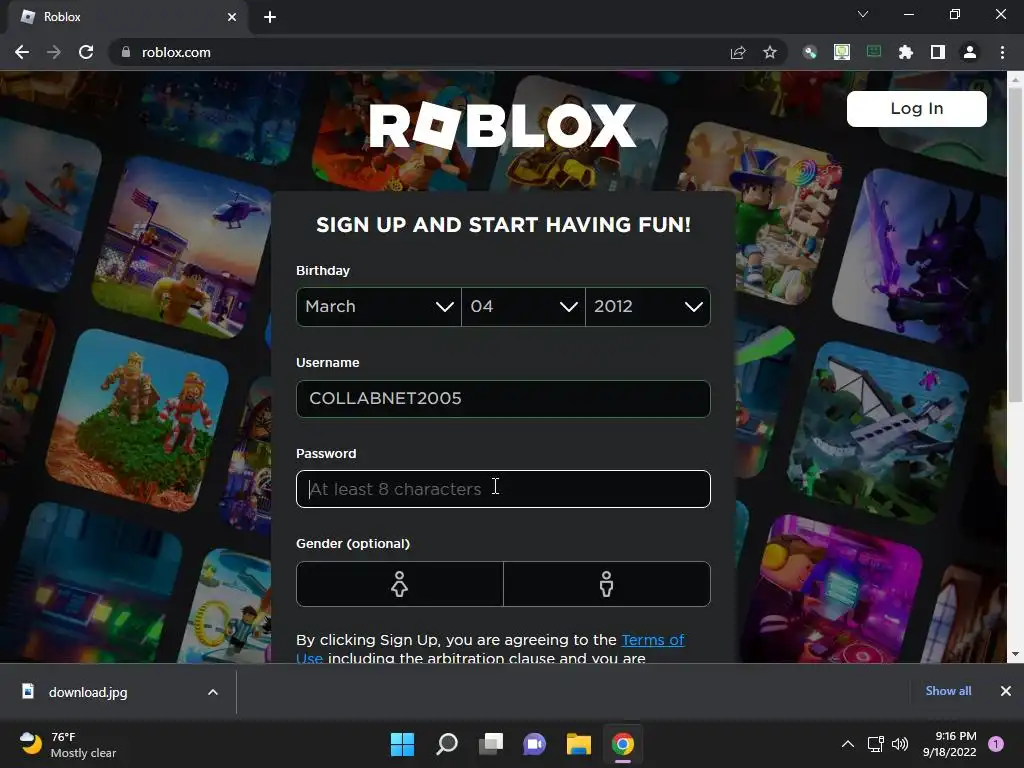1024x768 pixels.
Task: Open the birthday month dropdown
Action: pyautogui.click(x=379, y=306)
